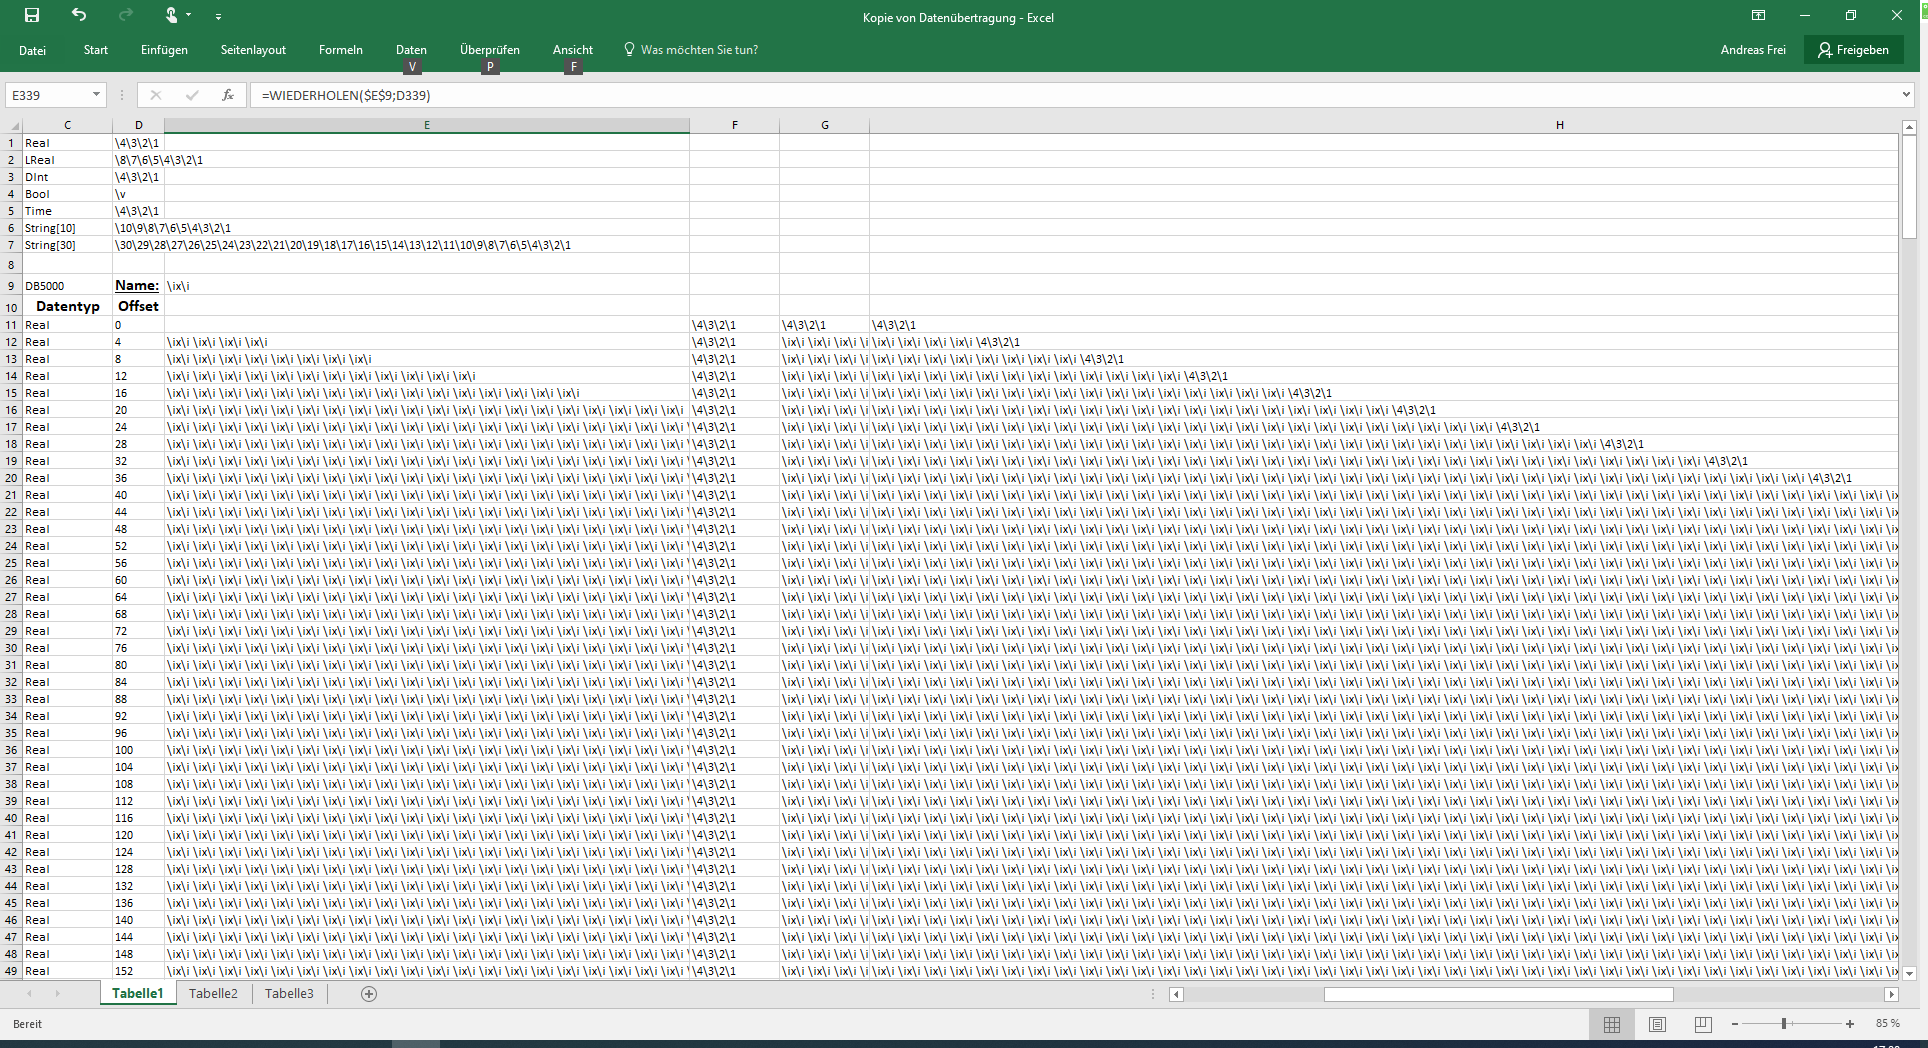Viewport: 1928px width, 1048px height.
Task: Click the Save icon in title bar
Action: point(32,16)
